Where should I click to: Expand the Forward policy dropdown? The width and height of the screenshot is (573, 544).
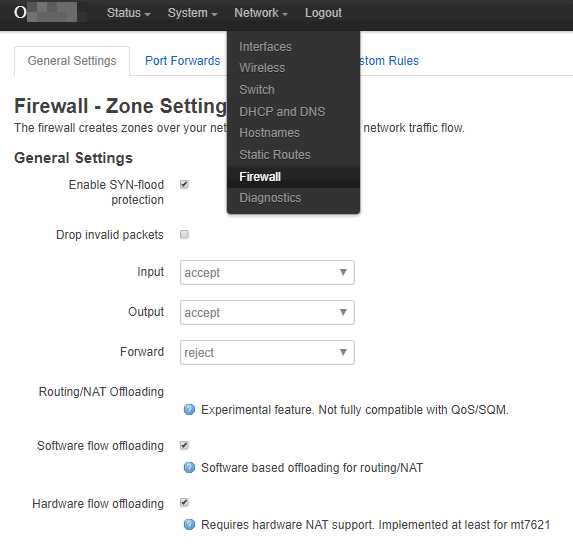pyautogui.click(x=267, y=352)
